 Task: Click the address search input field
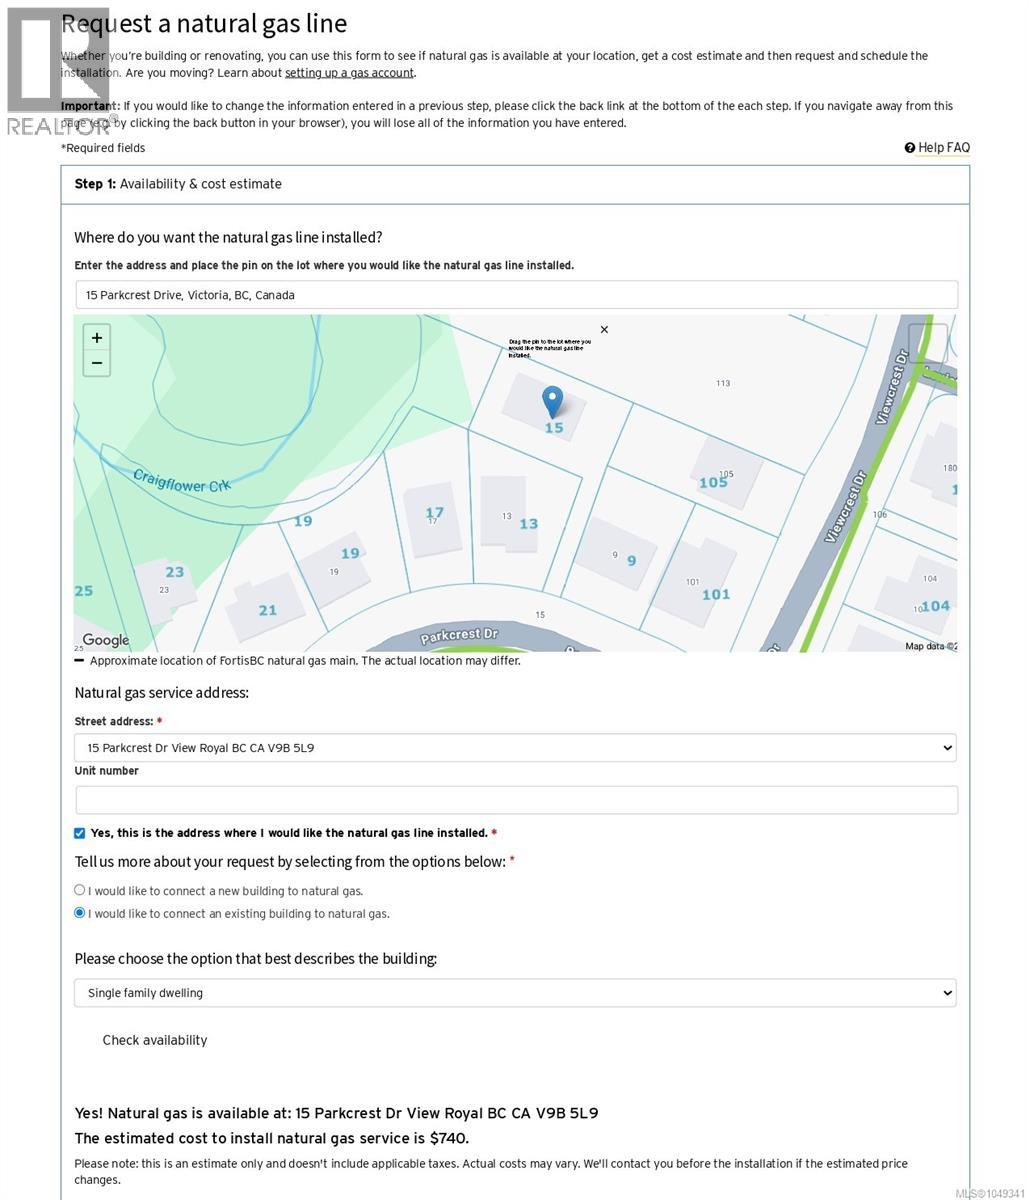(516, 295)
